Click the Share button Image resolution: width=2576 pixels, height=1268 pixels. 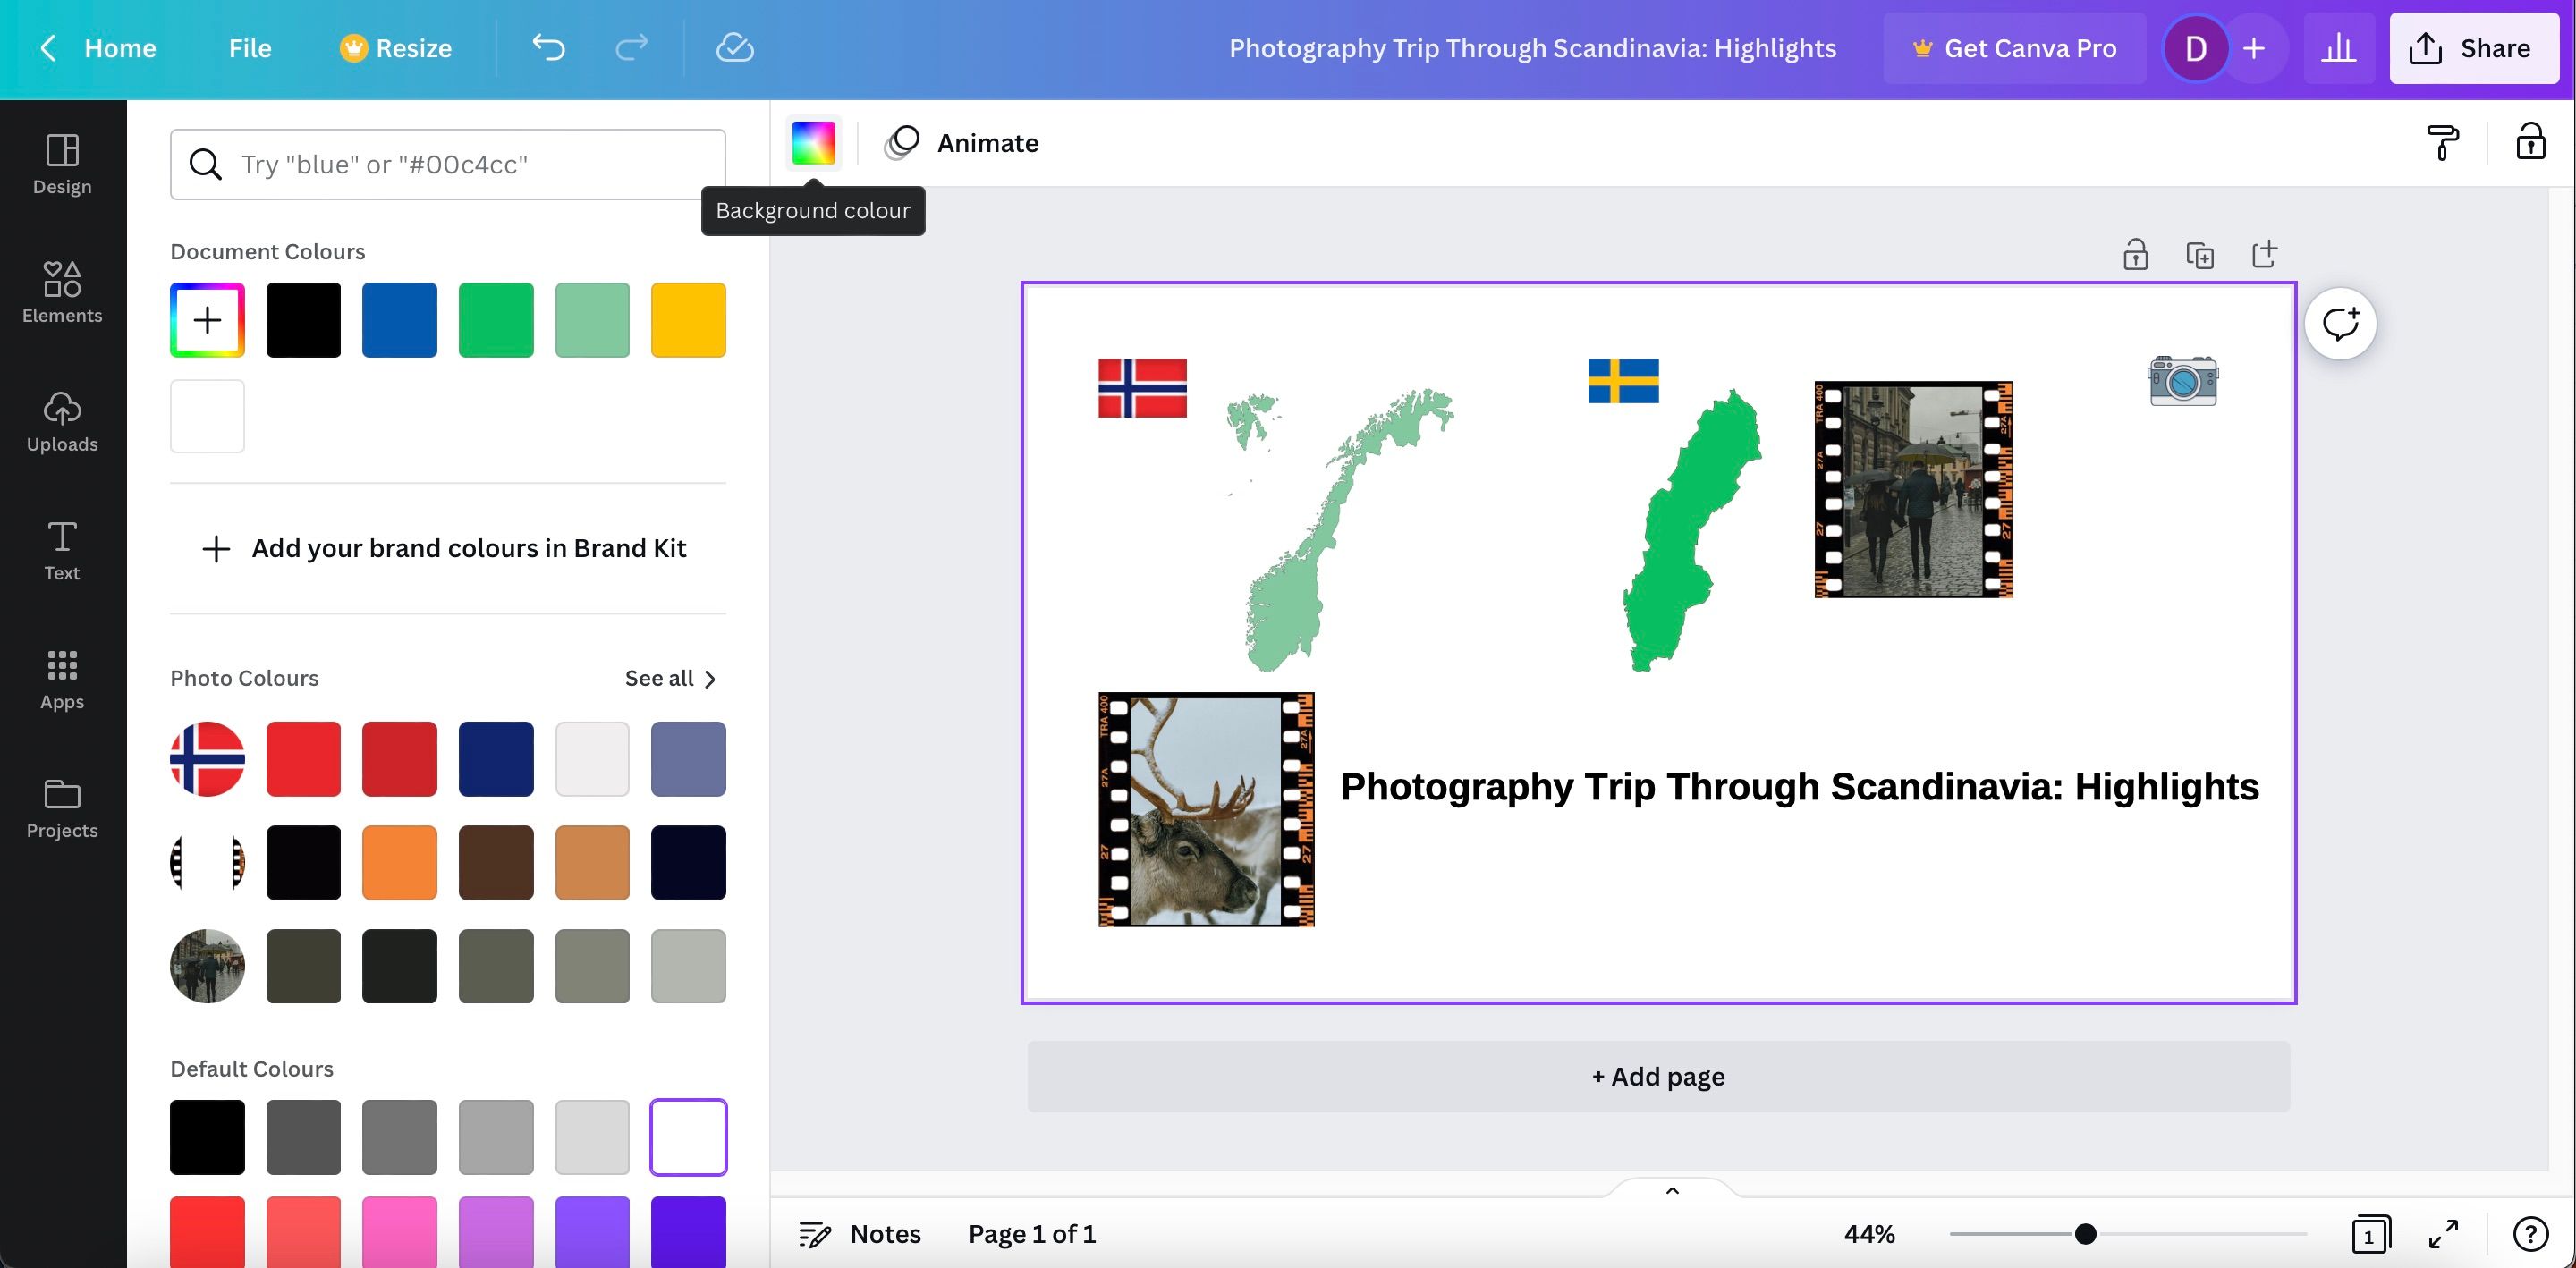(2473, 48)
